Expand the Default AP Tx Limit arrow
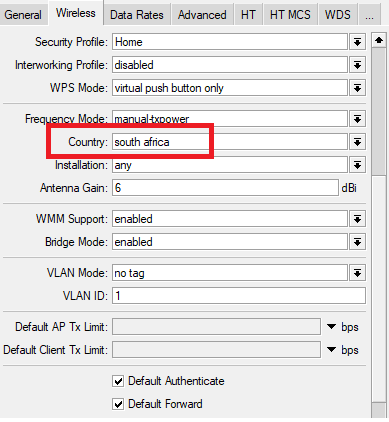 click(331, 327)
